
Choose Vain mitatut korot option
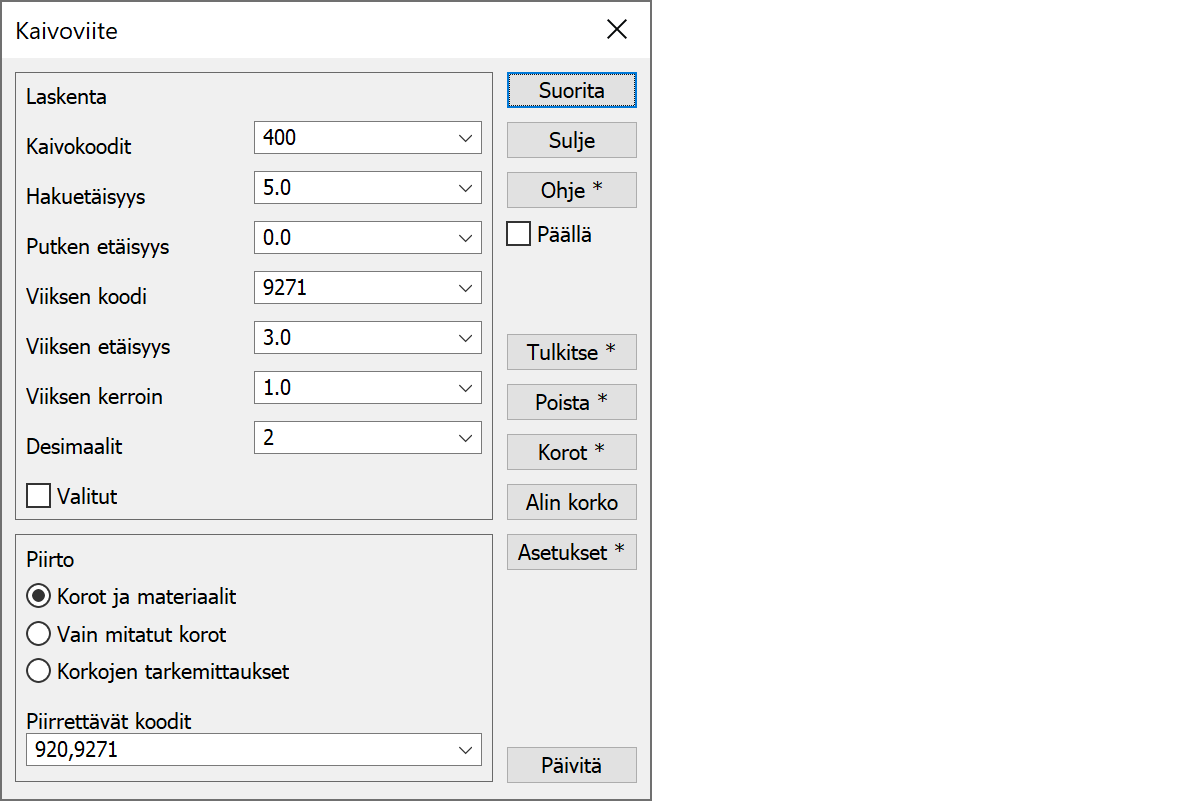tap(39, 634)
